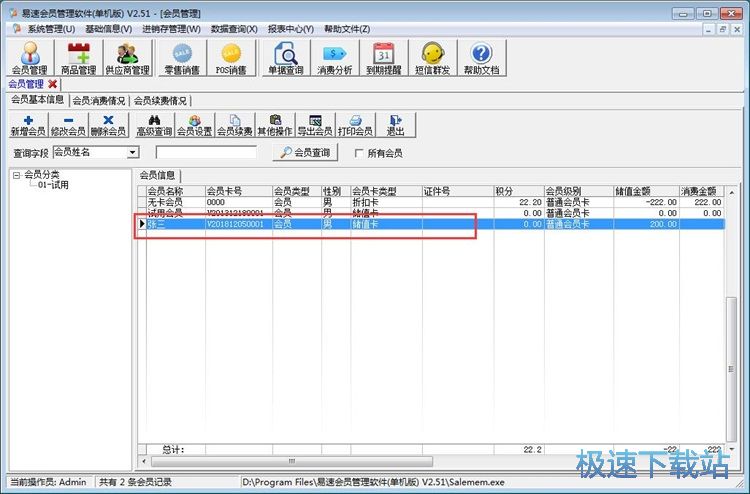Viewport: 750px width, 494px height.
Task: Open the 查询字段 会员姓名 dropdown
Action: tap(133, 153)
